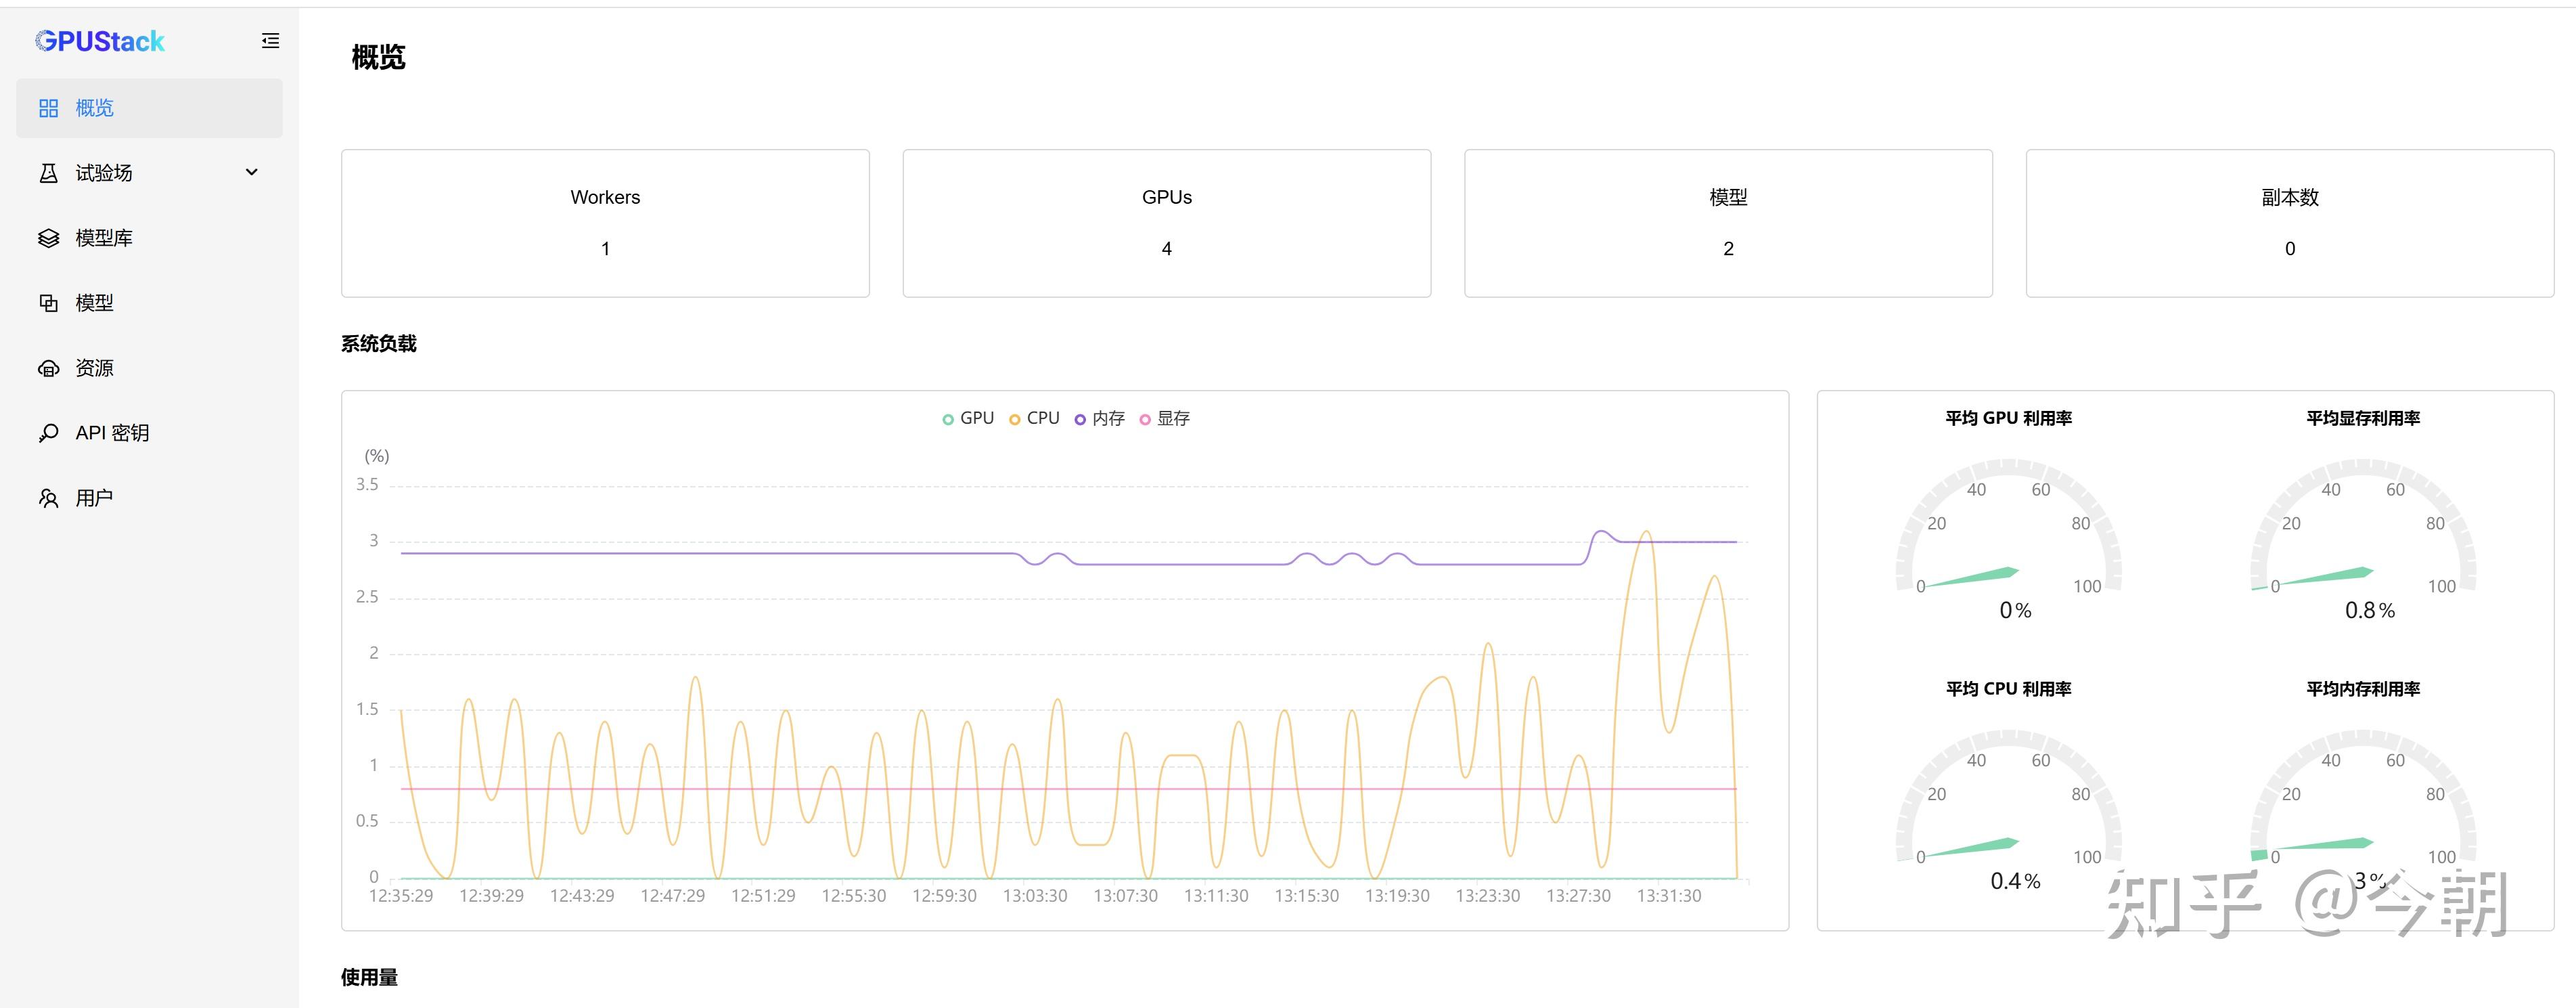Click the 试验场 flask icon

(x=48, y=173)
